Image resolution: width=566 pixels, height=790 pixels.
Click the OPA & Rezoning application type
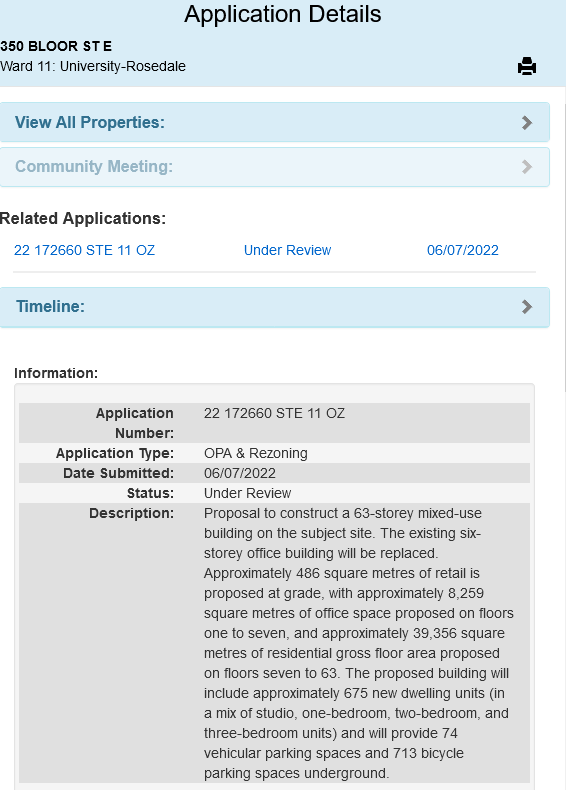pyautogui.click(x=256, y=453)
